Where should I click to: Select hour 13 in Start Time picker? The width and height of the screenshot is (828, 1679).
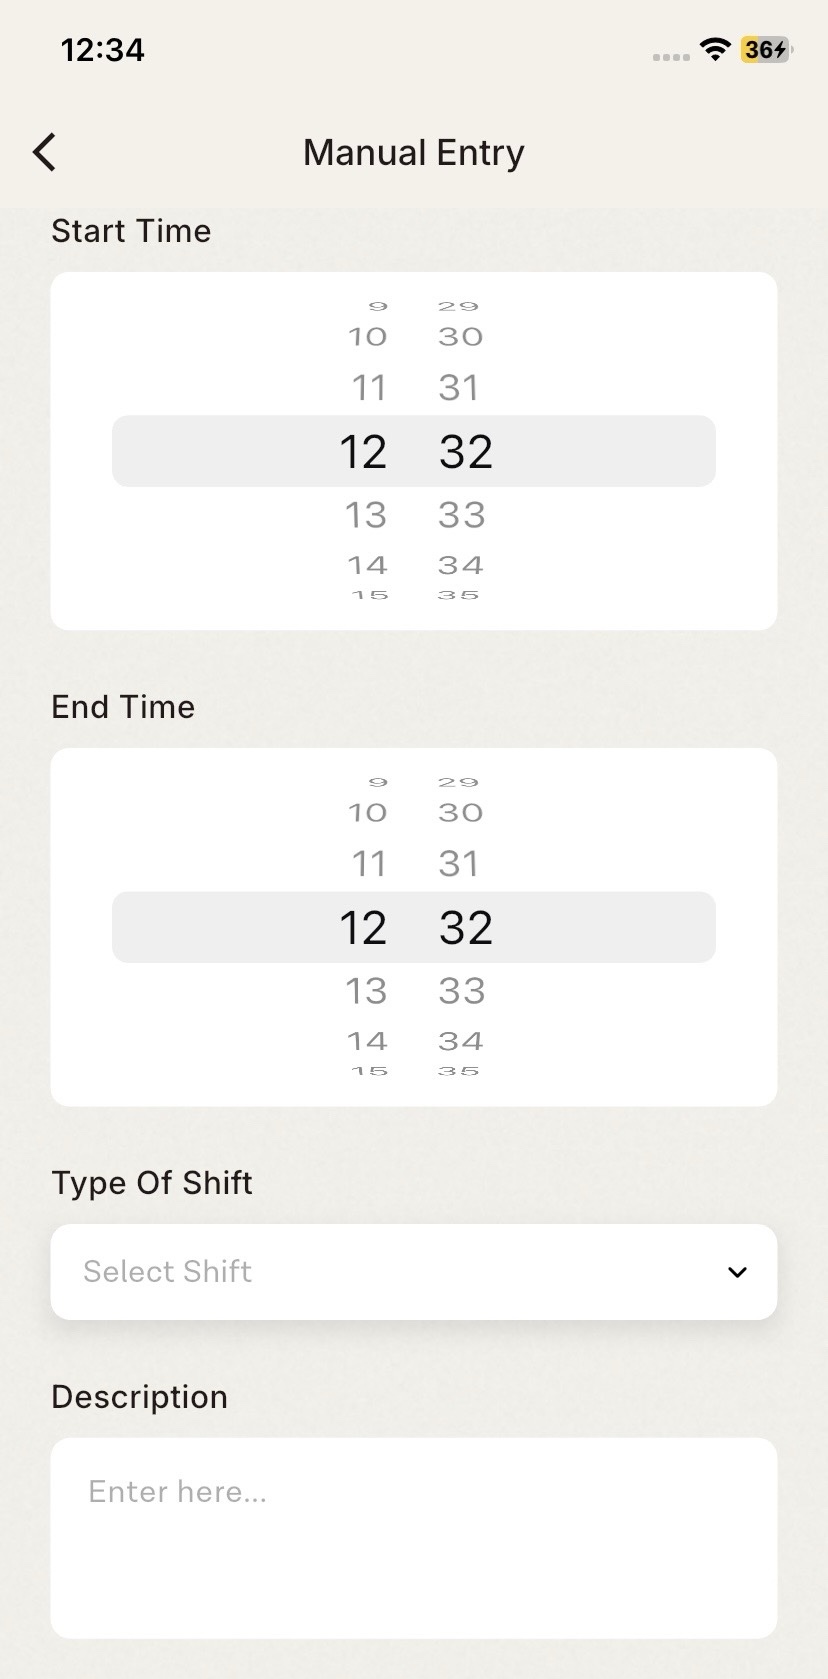[x=366, y=515]
